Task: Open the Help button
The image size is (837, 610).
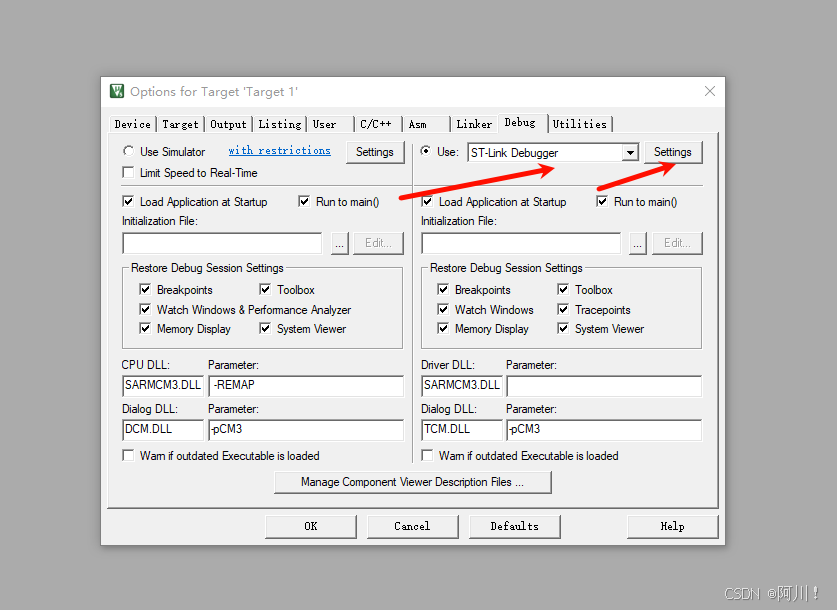Action: 673,526
